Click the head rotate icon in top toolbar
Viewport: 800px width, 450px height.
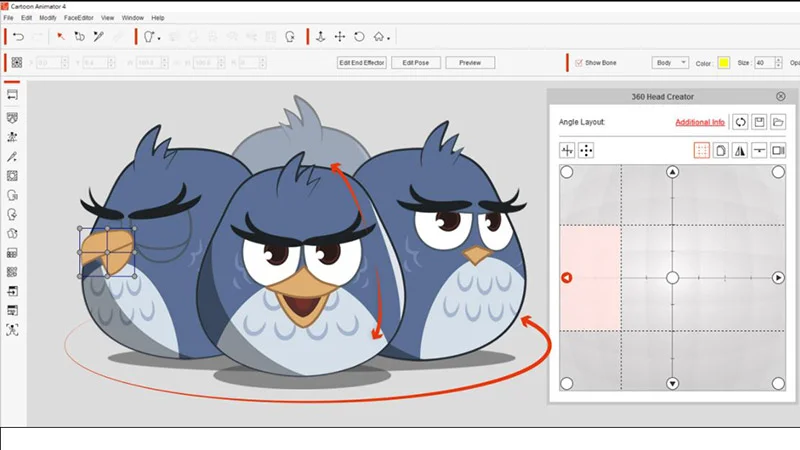[290, 37]
